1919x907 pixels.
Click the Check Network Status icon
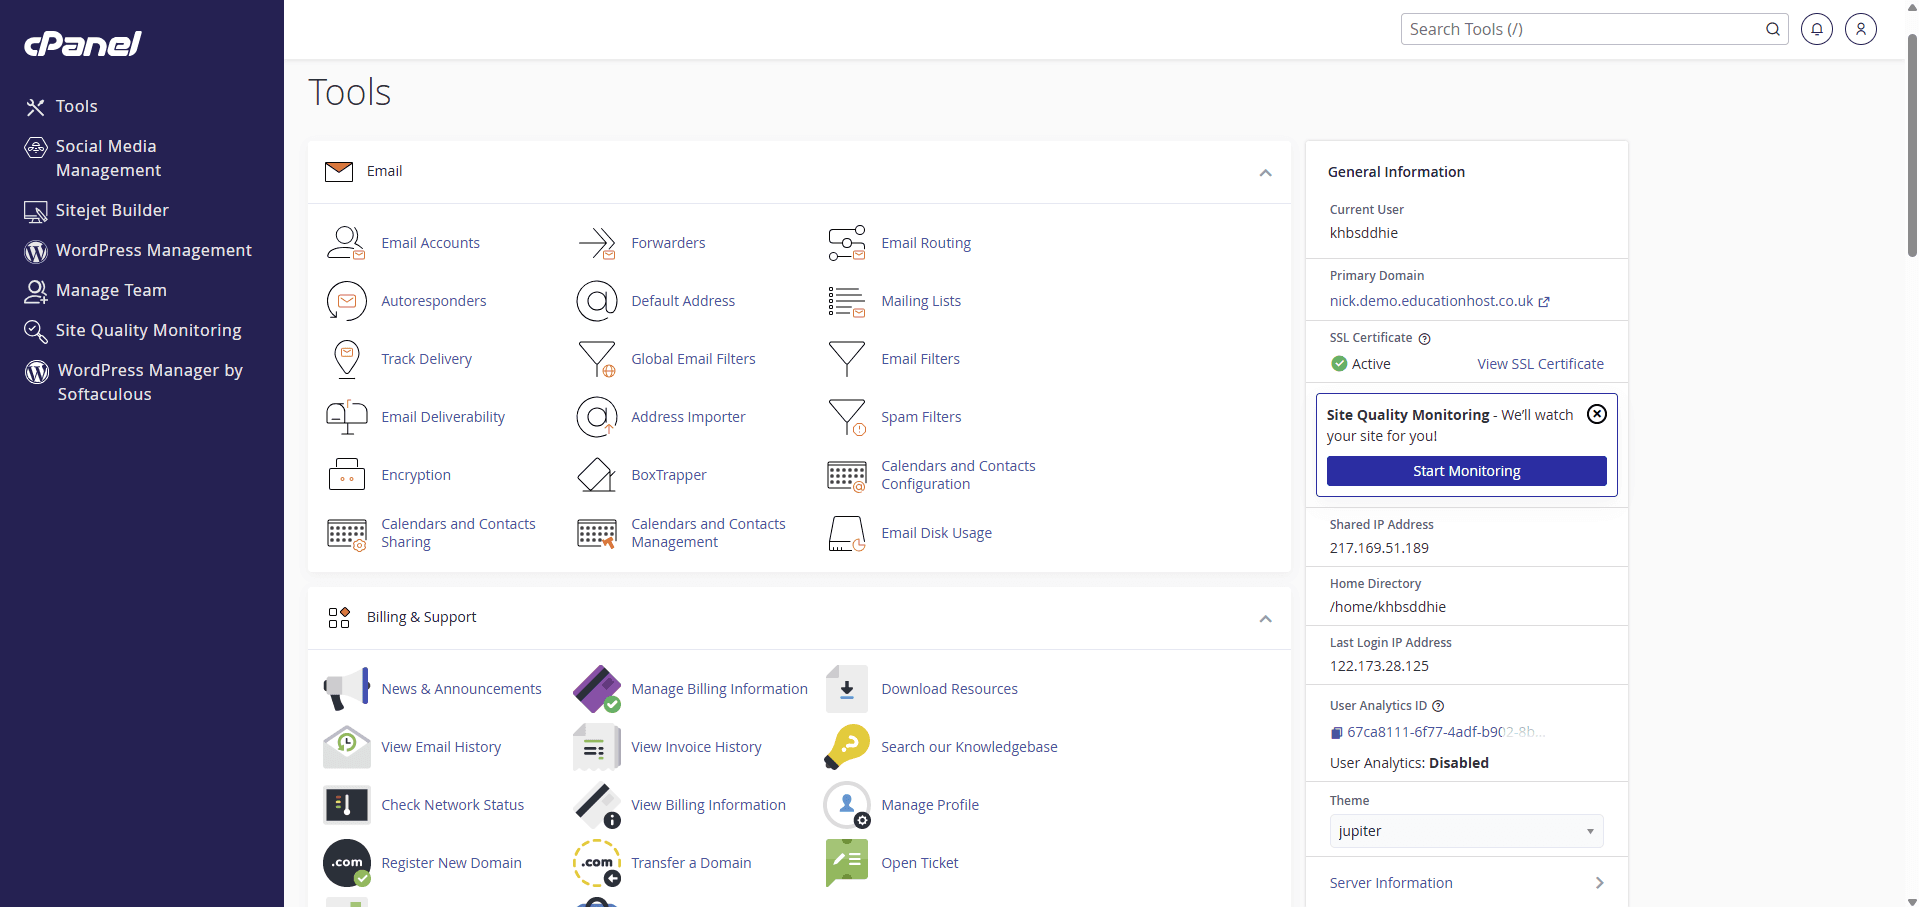346,805
